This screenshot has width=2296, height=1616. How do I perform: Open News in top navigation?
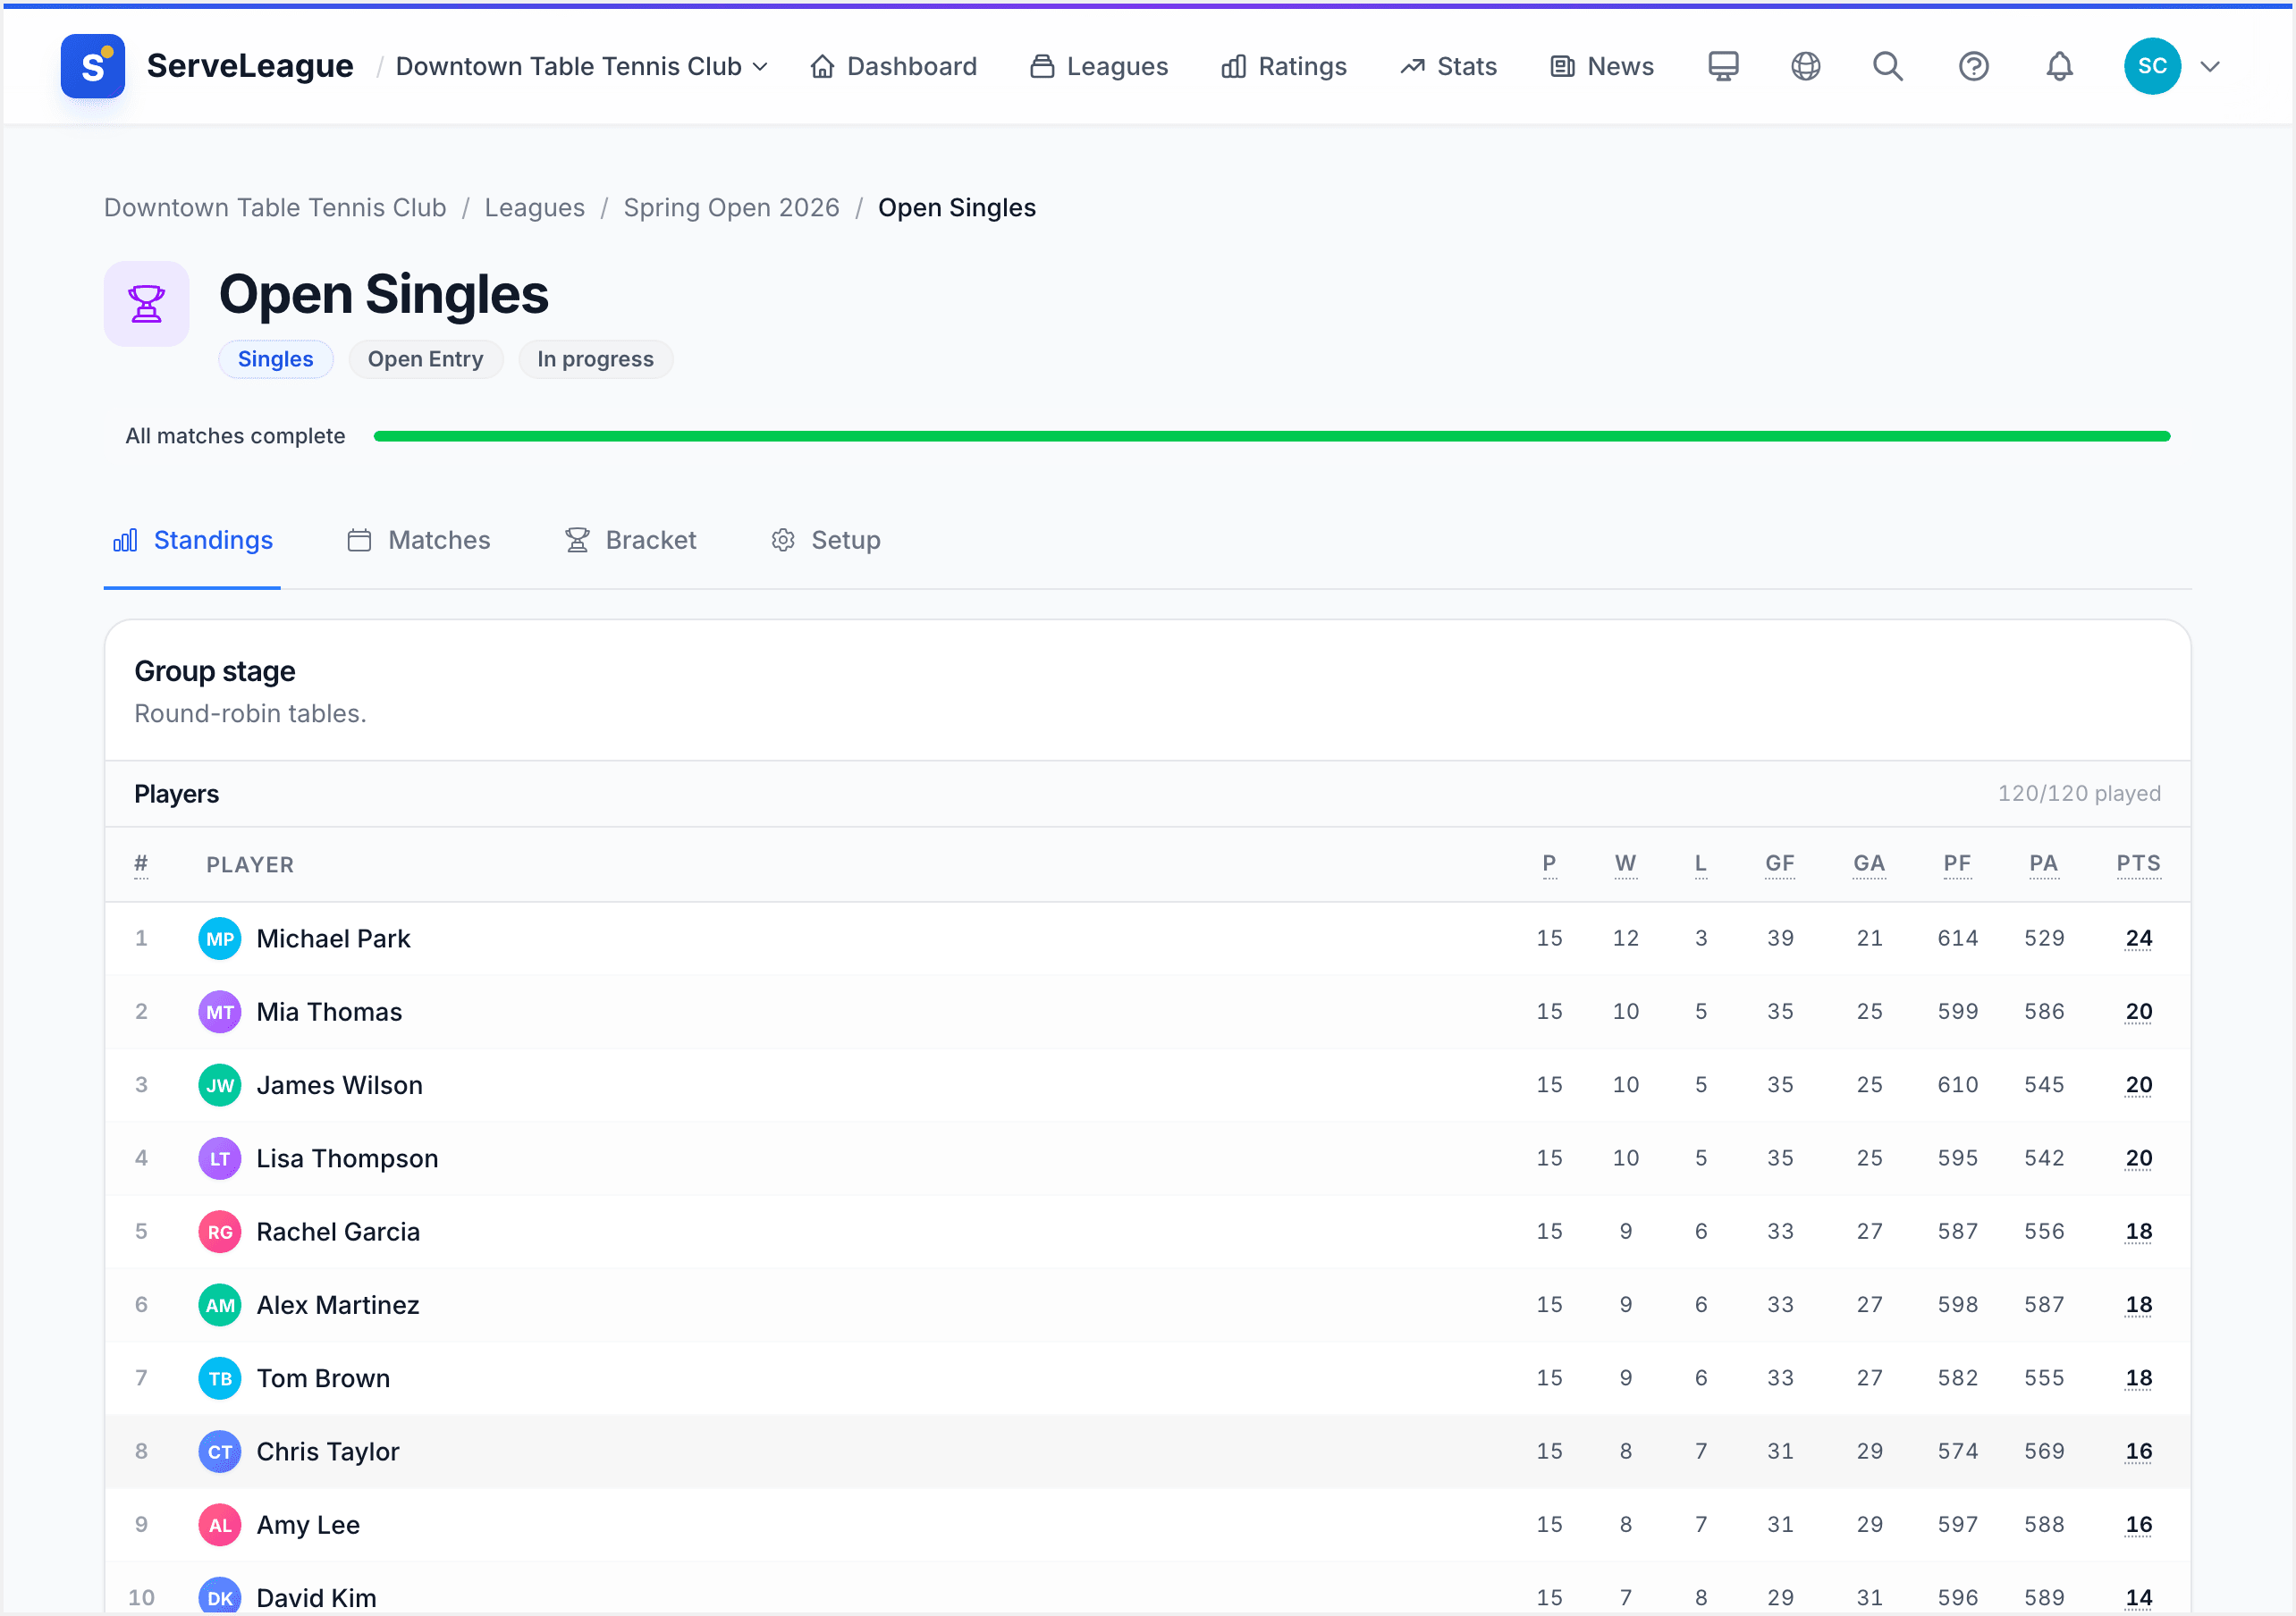[1601, 66]
